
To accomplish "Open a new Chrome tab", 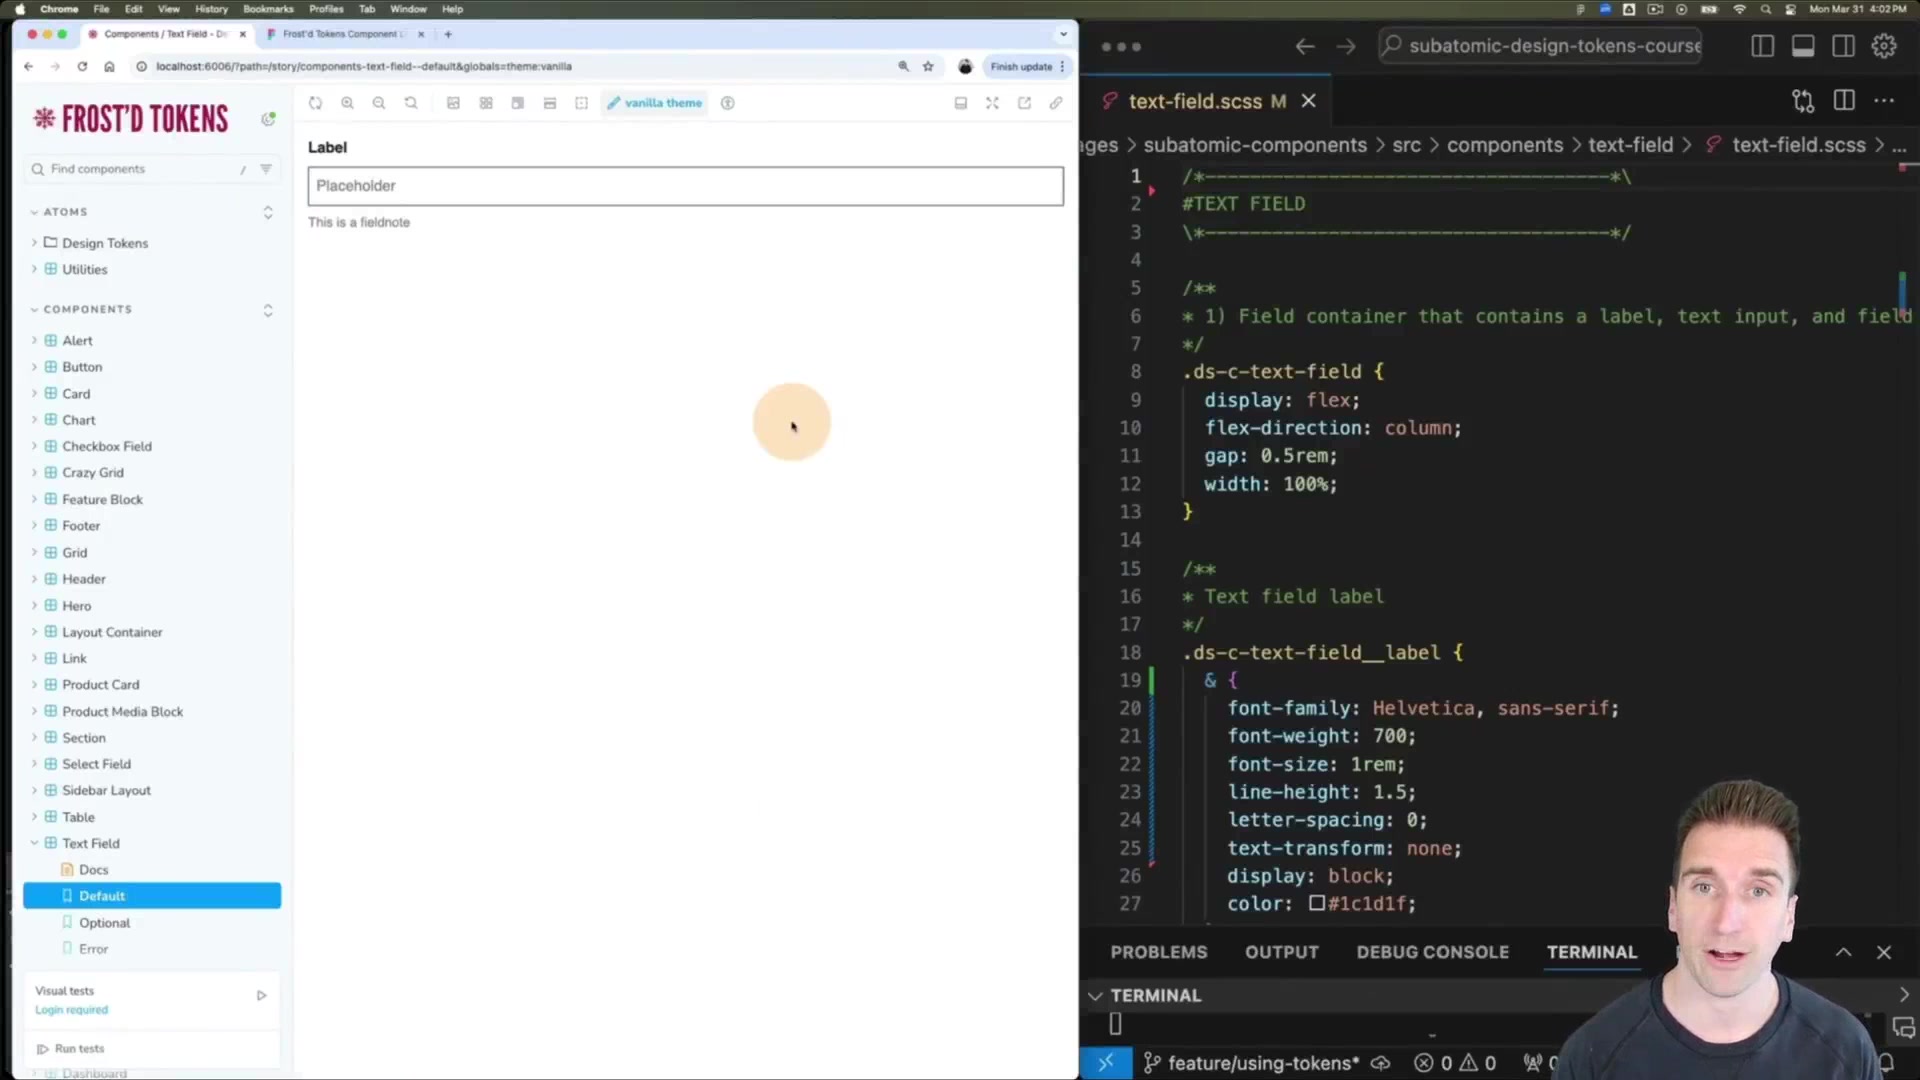I will coord(448,34).
